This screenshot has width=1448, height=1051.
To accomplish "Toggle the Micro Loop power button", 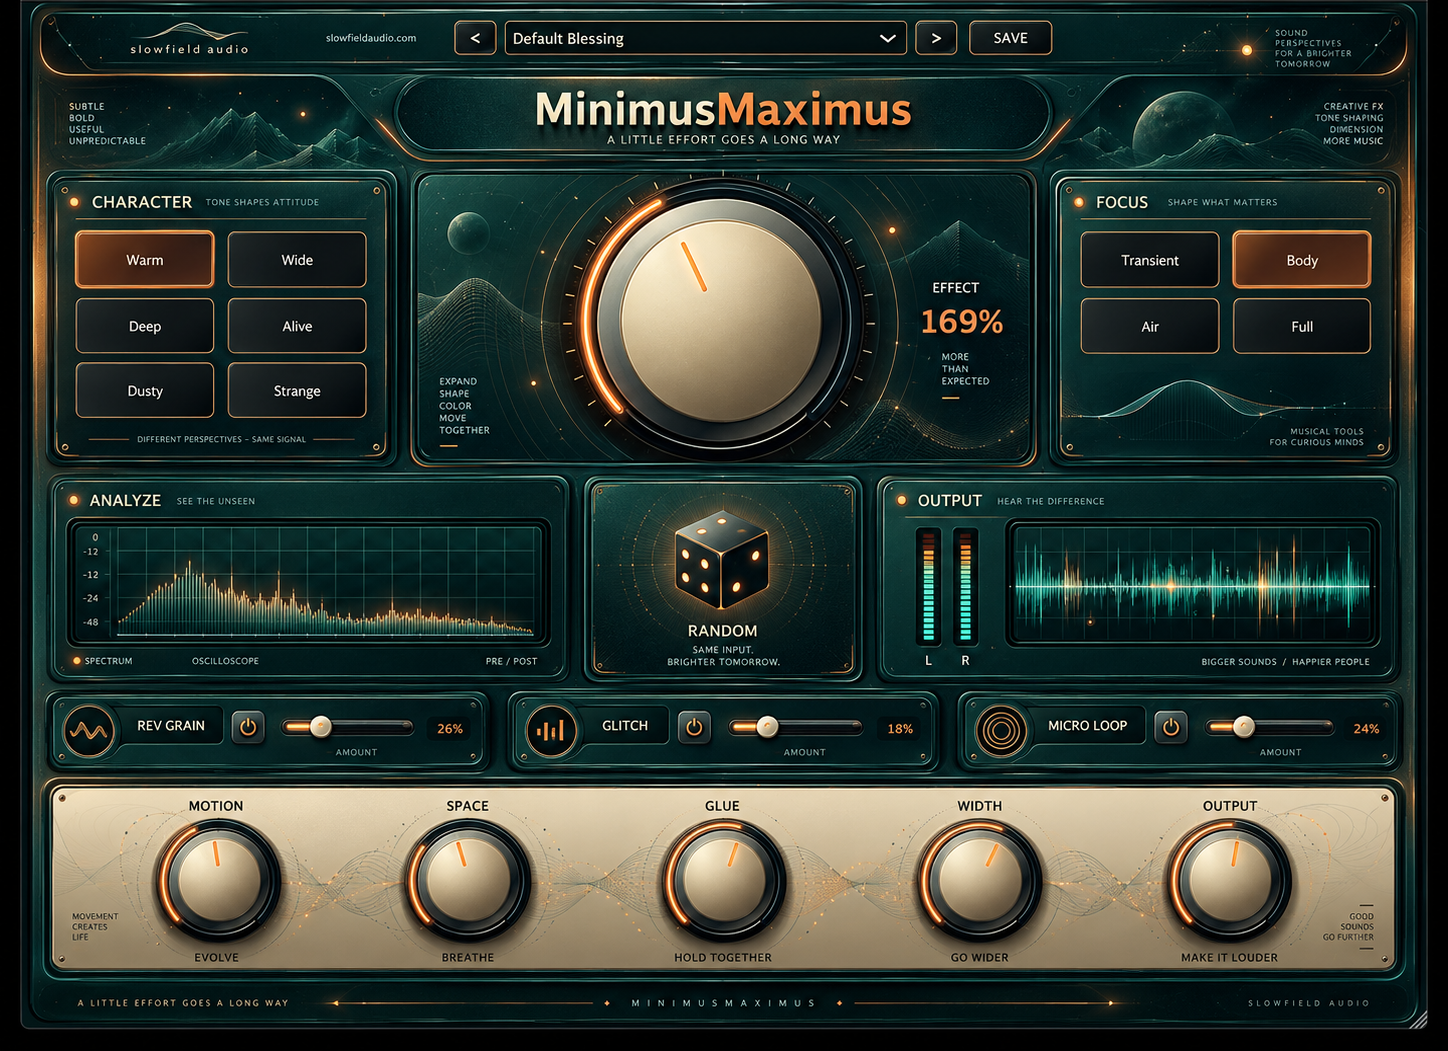I will 1170,727.
